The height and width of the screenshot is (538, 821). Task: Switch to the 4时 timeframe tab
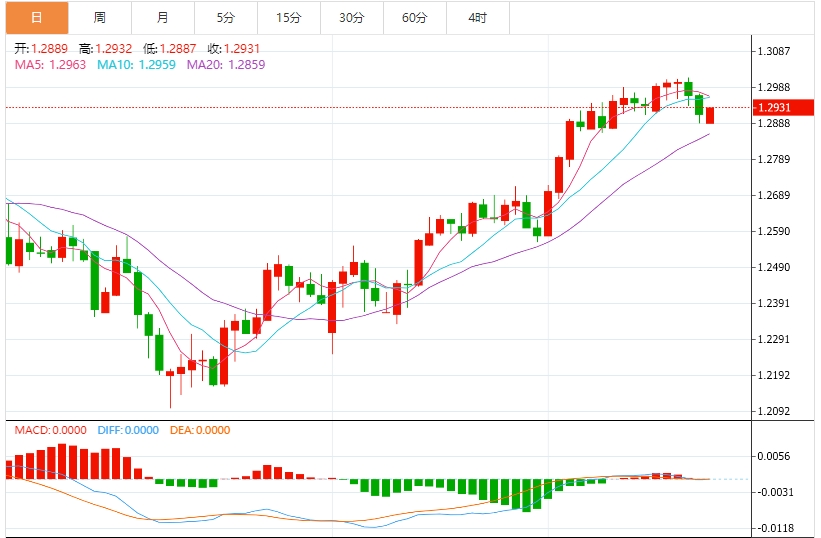click(477, 18)
